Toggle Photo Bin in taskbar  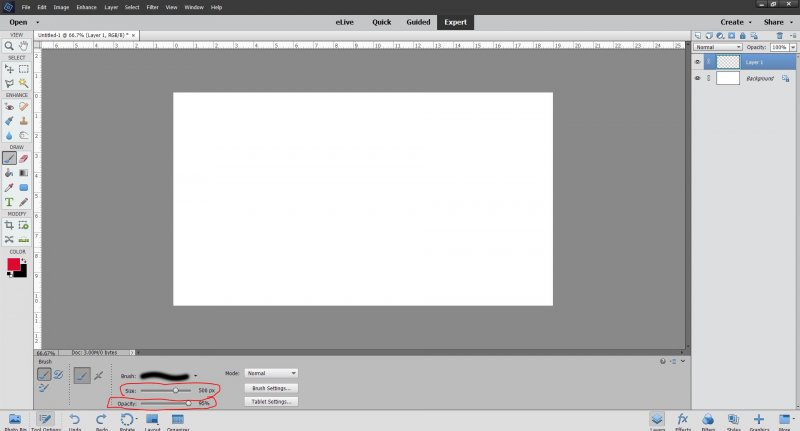(15, 422)
